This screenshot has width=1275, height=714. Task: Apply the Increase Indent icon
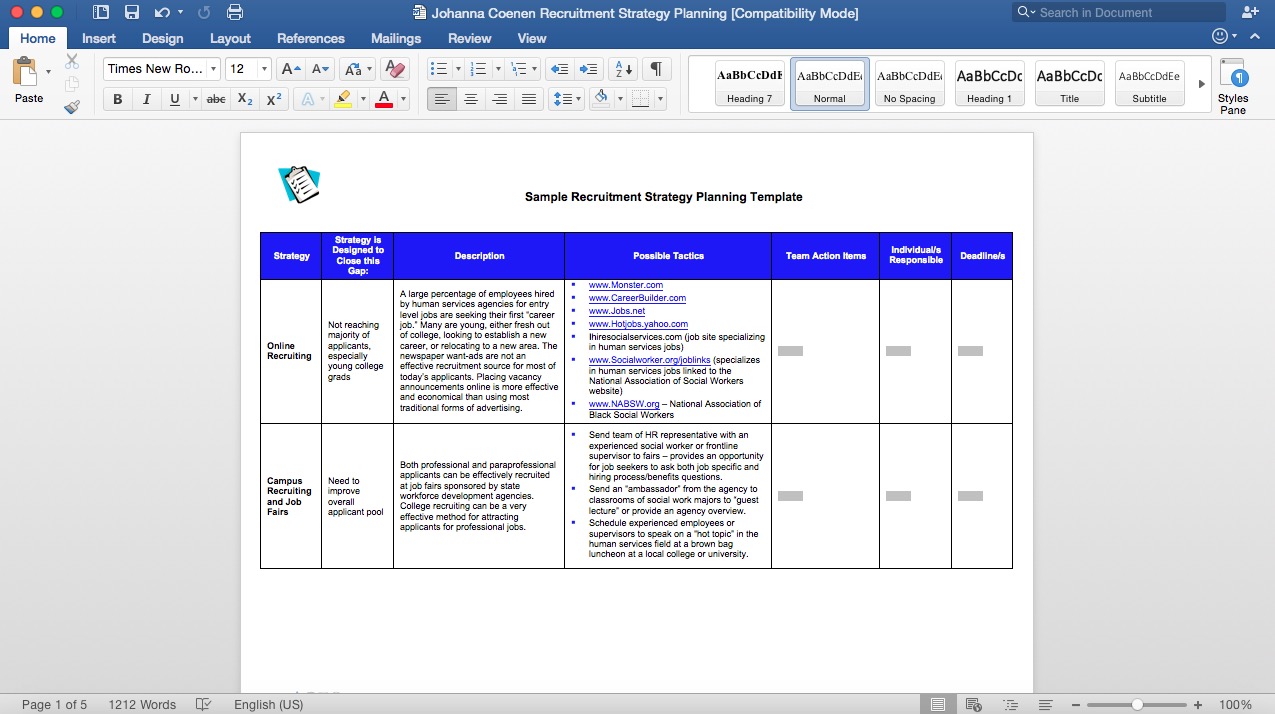[589, 69]
